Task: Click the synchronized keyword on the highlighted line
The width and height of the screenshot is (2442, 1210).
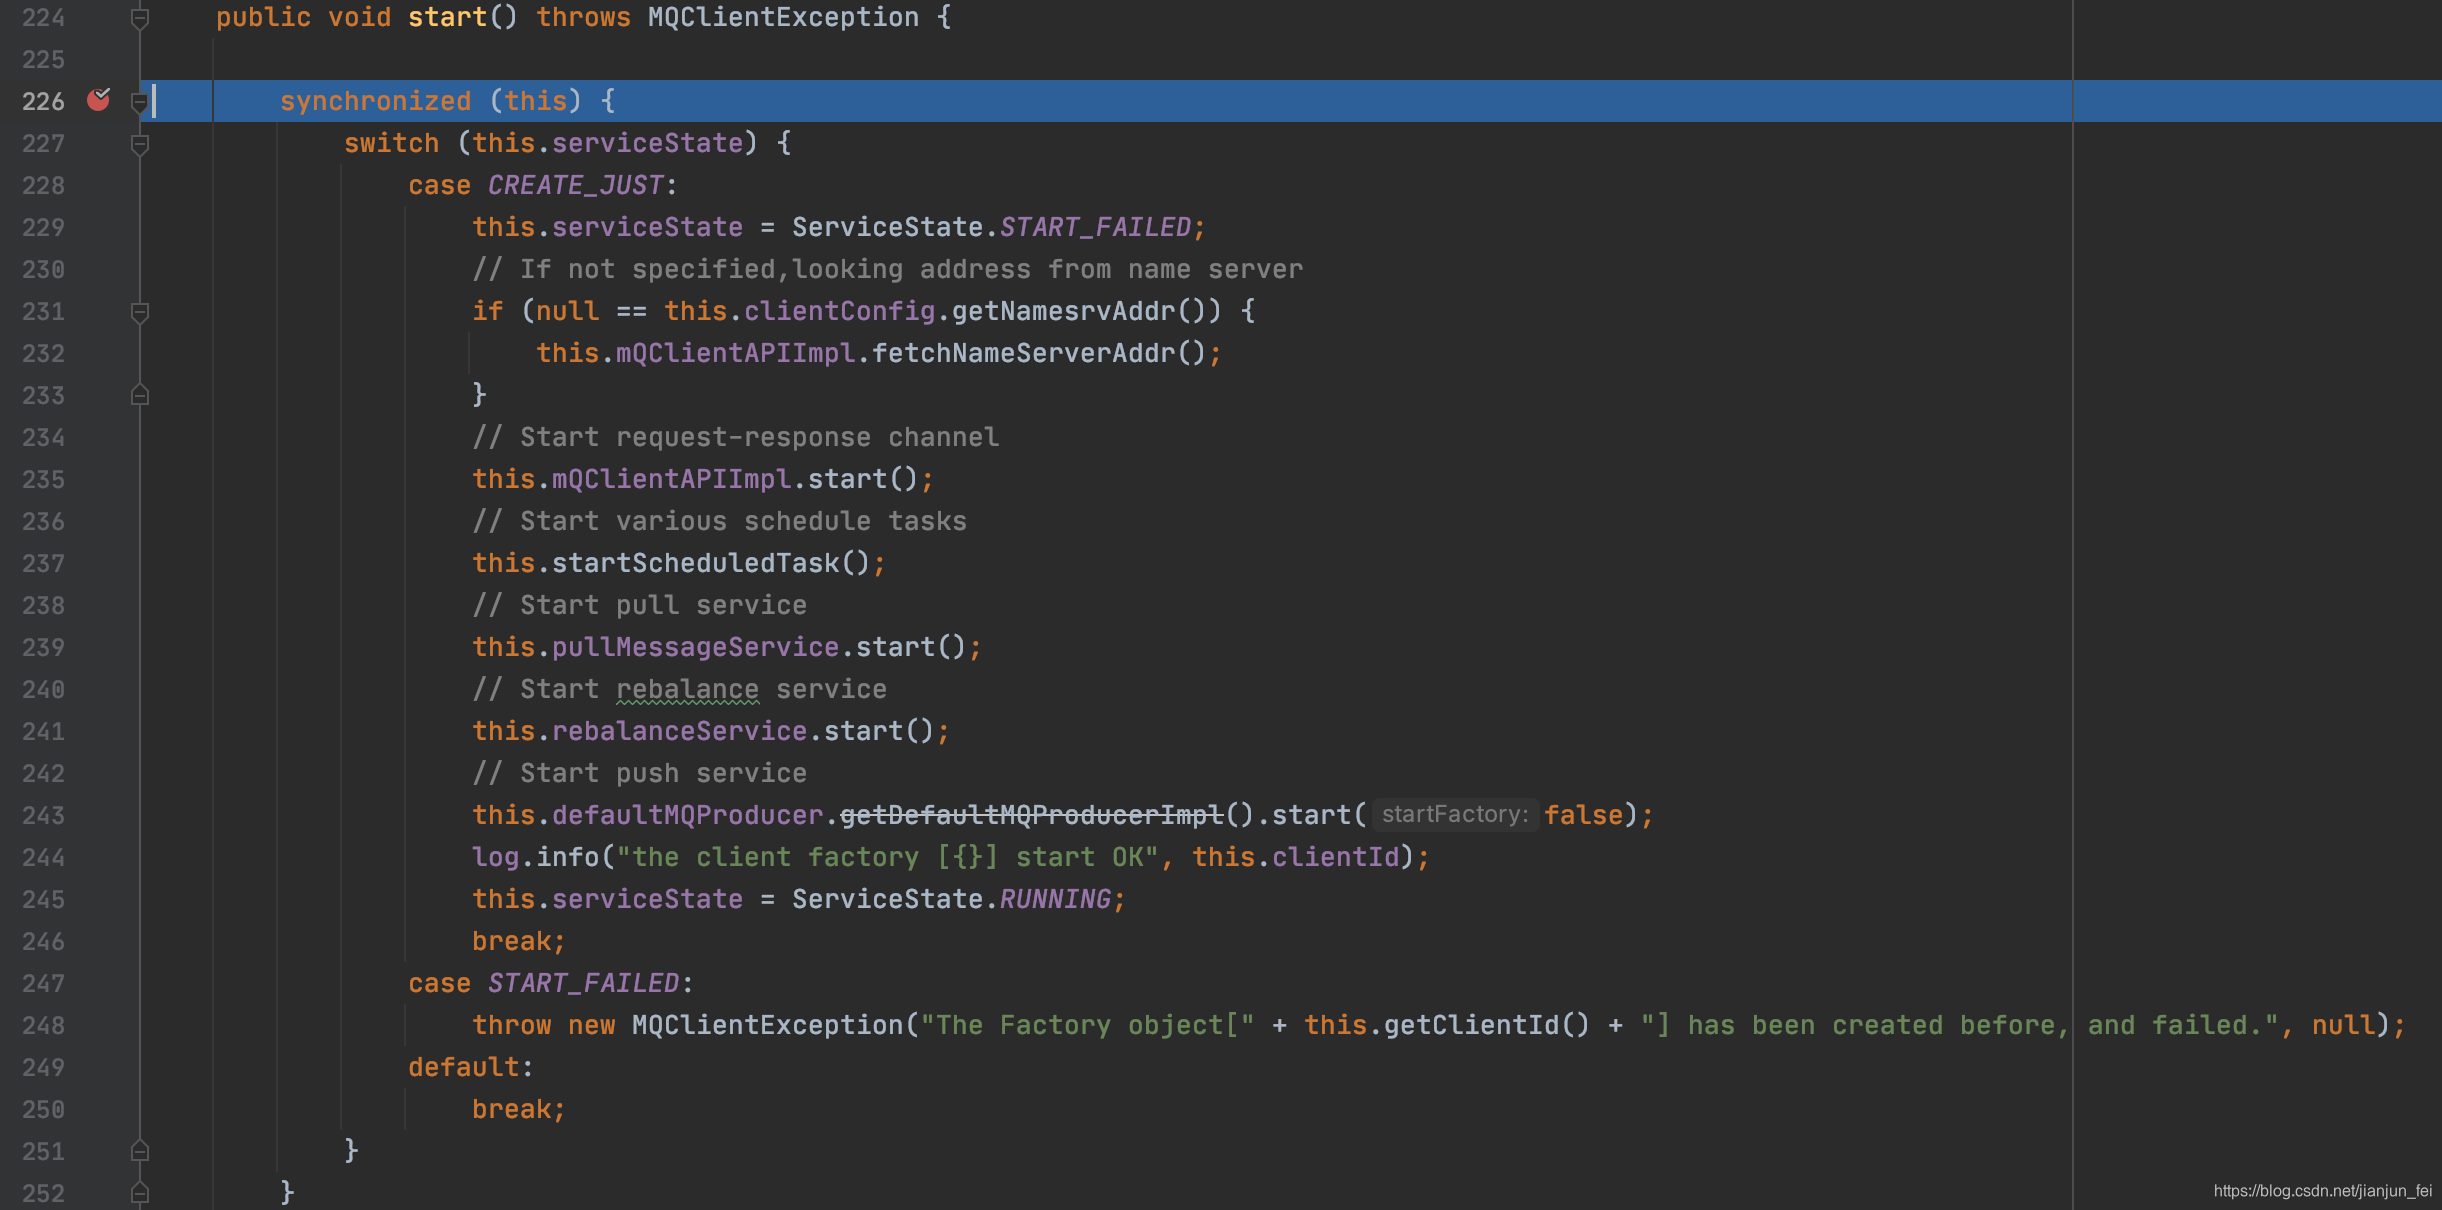Action: pos(375,101)
